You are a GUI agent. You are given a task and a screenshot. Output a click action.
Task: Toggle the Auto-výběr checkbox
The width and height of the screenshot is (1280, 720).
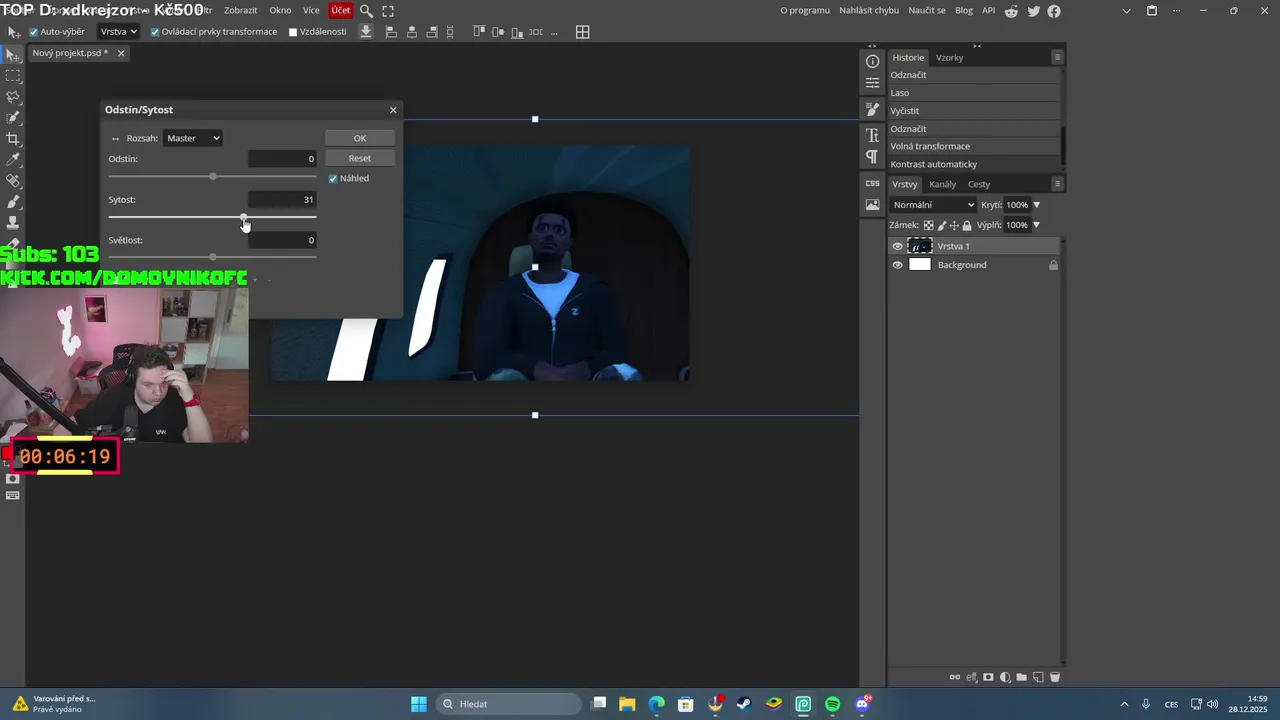[33, 32]
